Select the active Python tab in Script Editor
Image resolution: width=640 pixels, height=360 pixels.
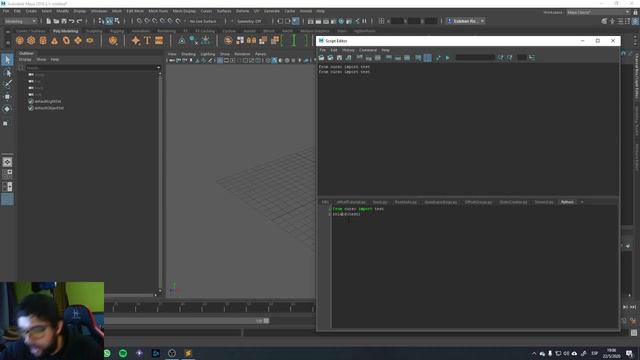pos(567,202)
